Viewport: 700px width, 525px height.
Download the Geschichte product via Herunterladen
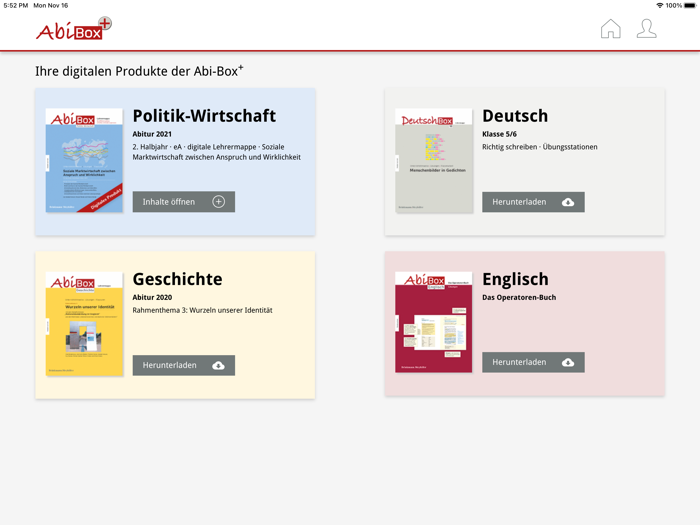click(x=183, y=366)
